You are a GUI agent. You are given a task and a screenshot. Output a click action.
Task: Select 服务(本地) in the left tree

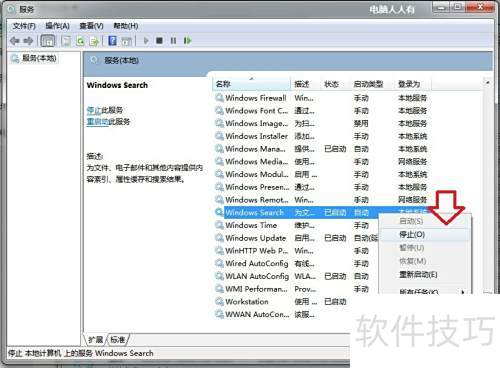pos(39,58)
